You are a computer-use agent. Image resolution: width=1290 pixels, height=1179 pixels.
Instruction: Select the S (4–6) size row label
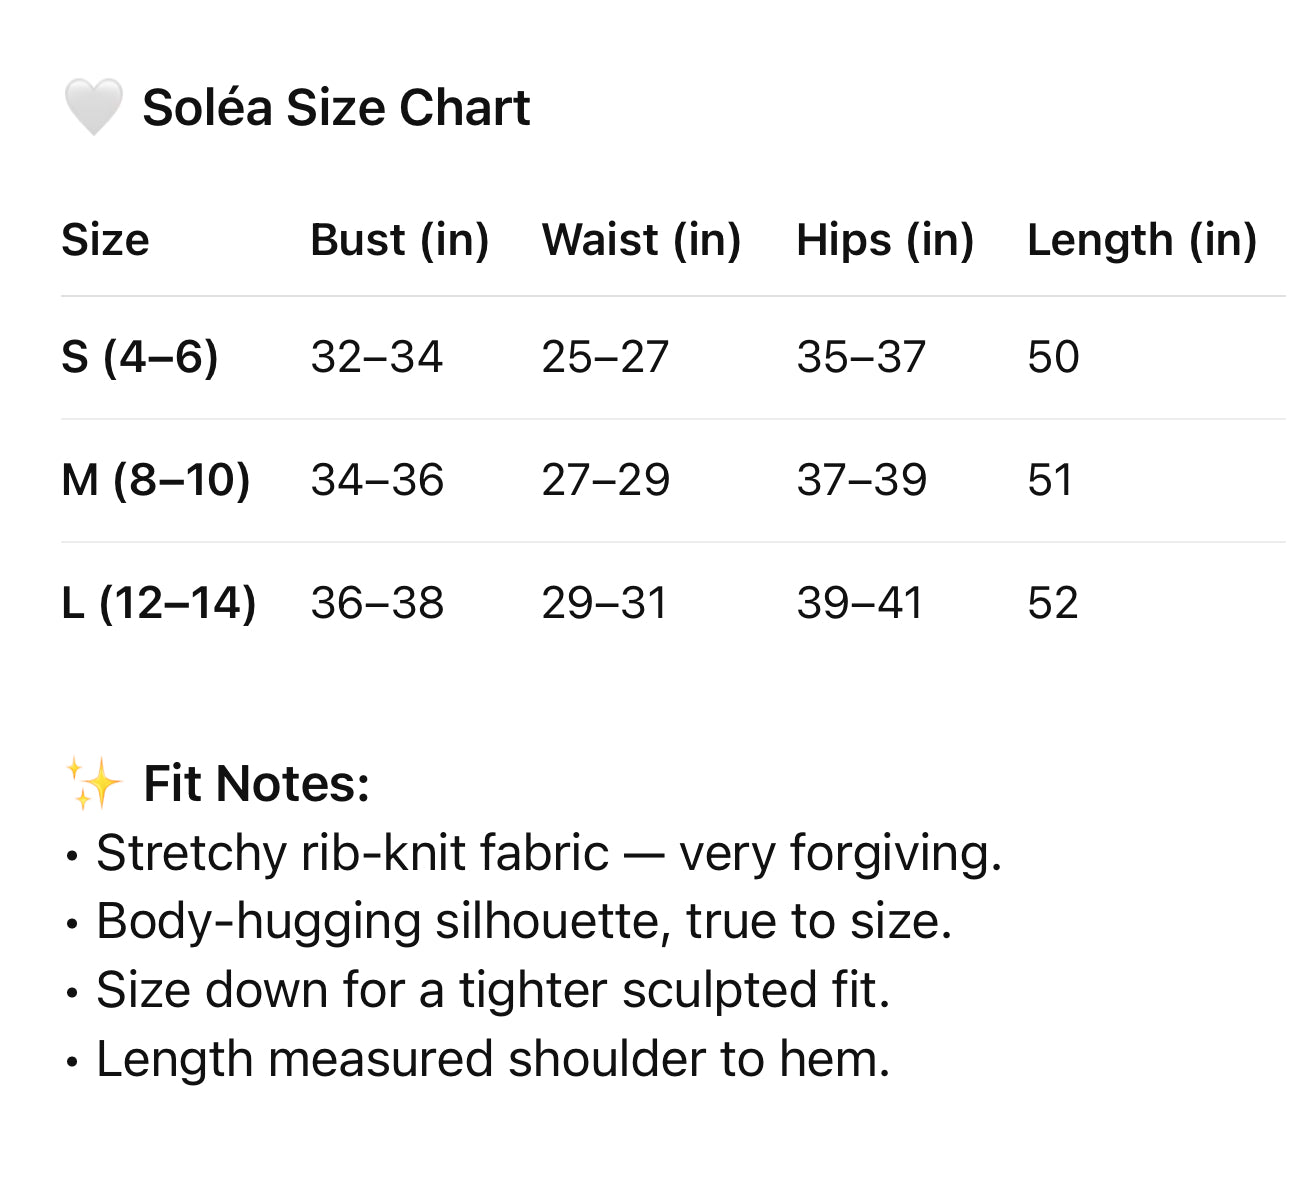pyautogui.click(x=139, y=357)
